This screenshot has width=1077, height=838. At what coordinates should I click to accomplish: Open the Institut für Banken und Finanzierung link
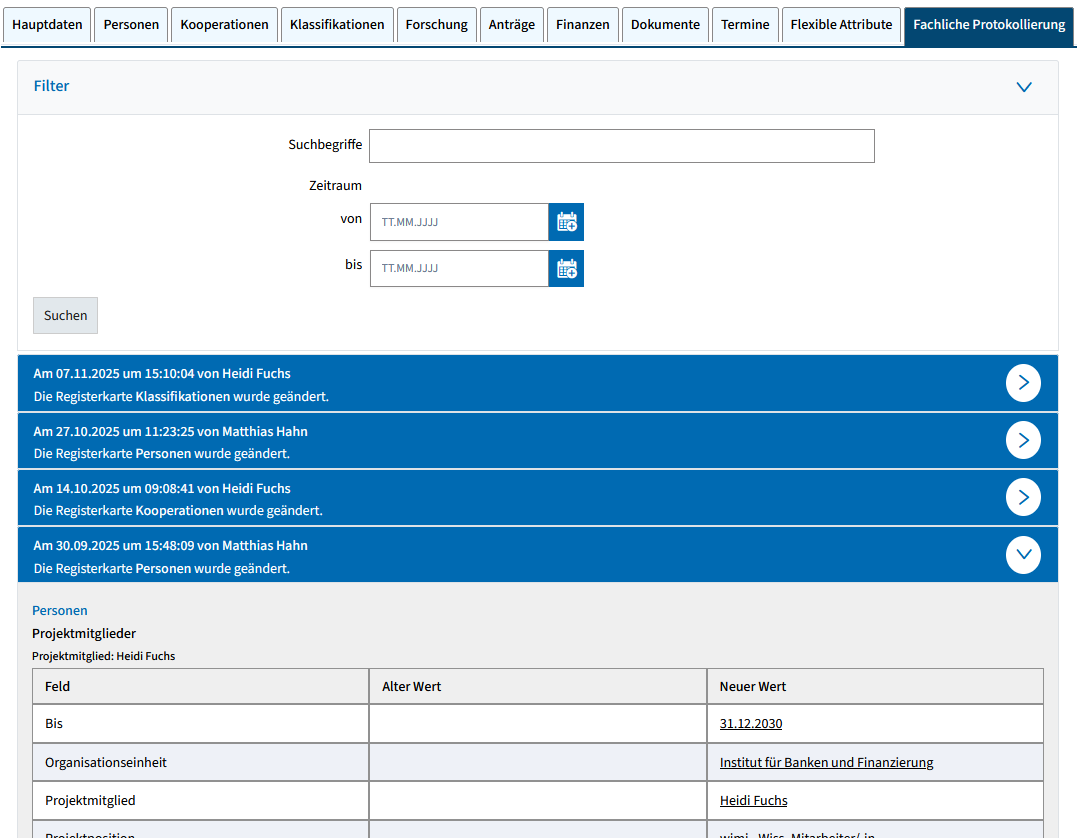(x=826, y=763)
